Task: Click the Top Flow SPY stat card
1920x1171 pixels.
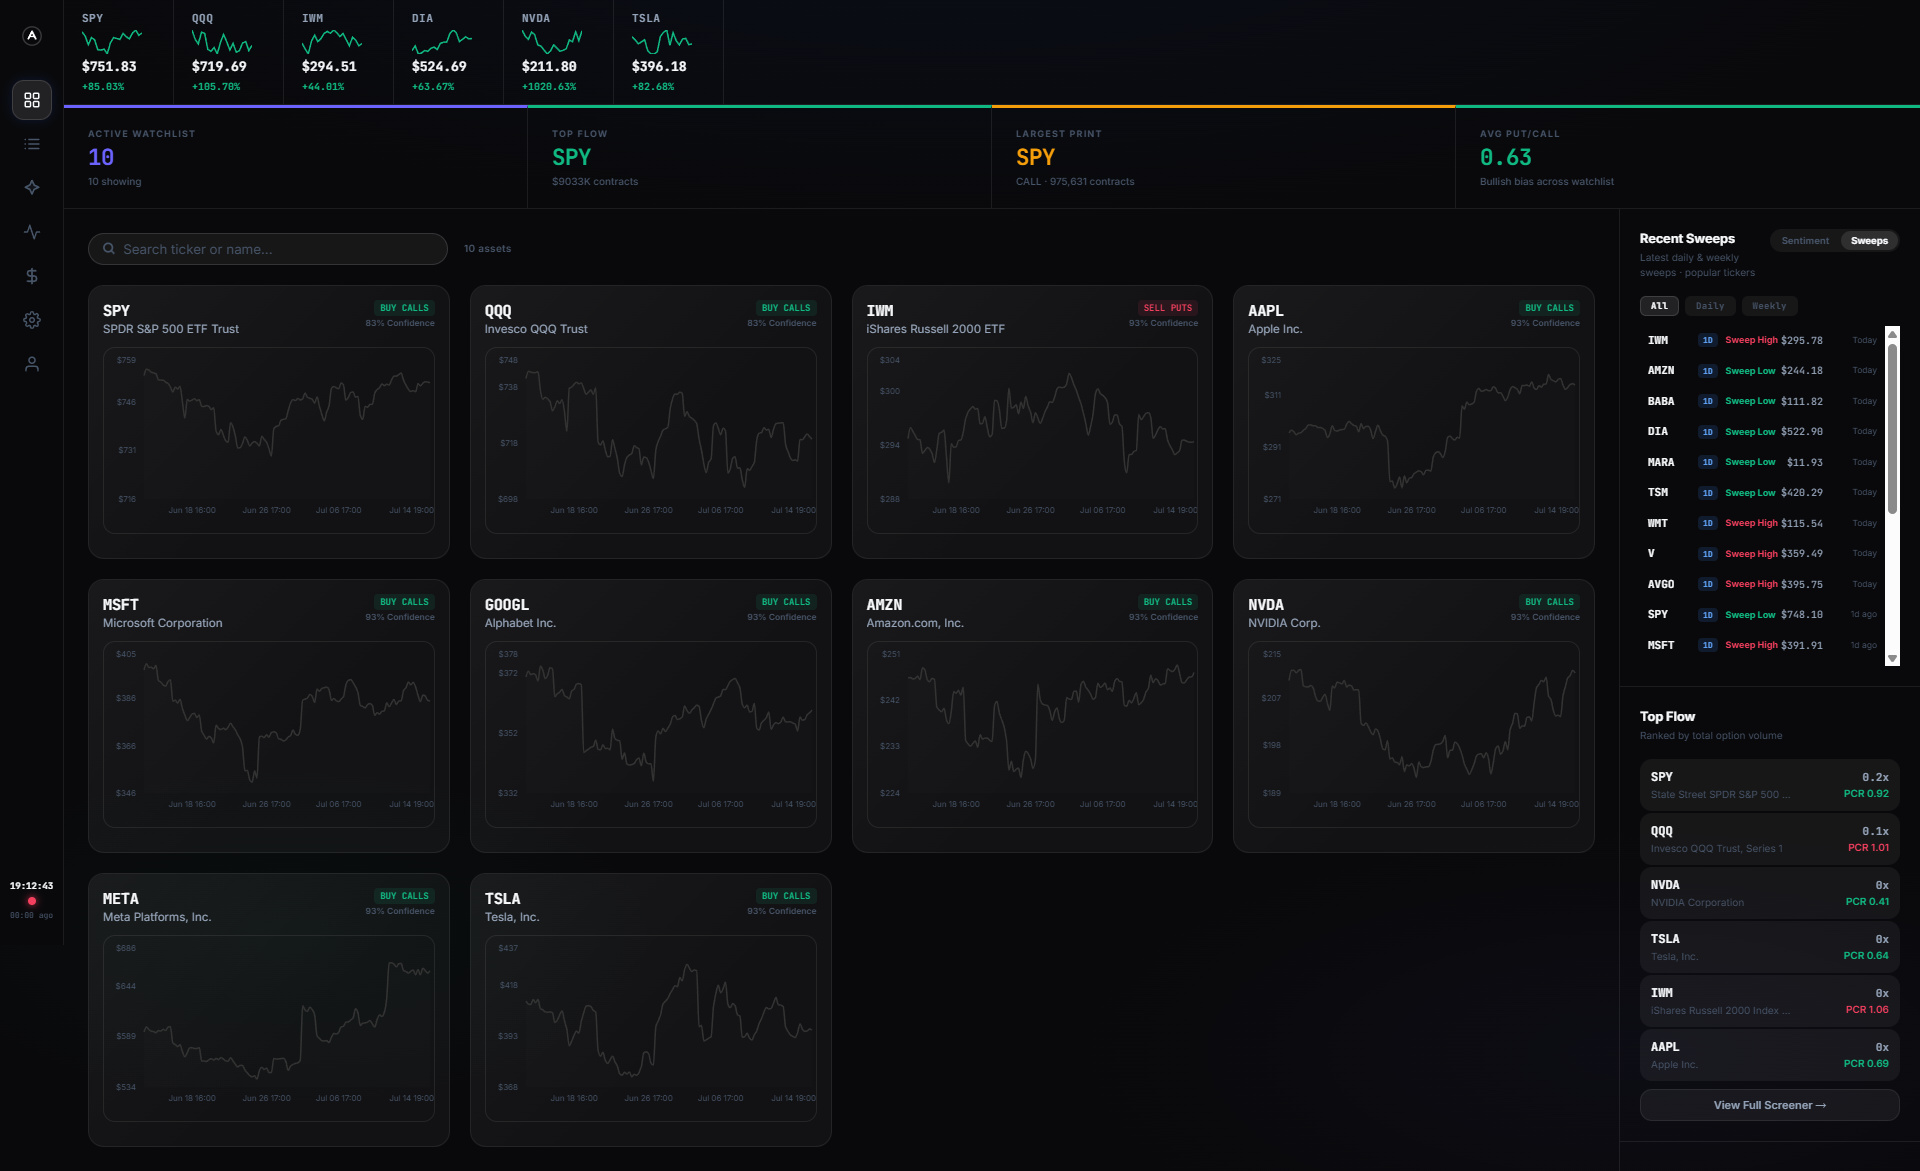Action: click(x=760, y=157)
